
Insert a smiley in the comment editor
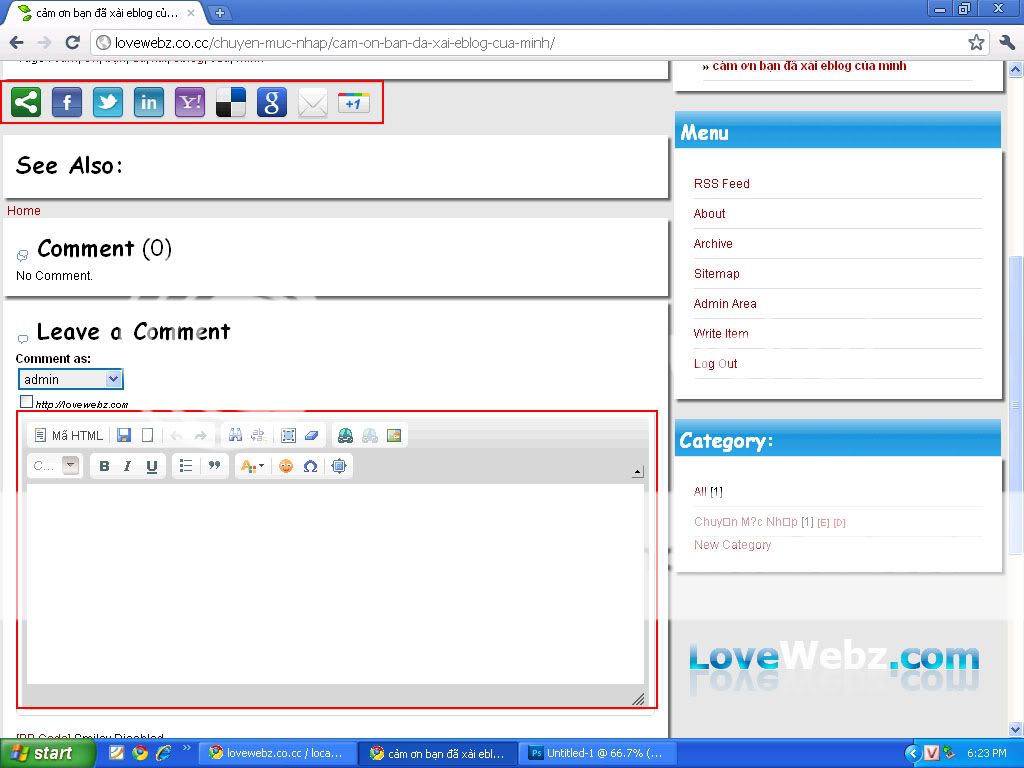(x=286, y=466)
